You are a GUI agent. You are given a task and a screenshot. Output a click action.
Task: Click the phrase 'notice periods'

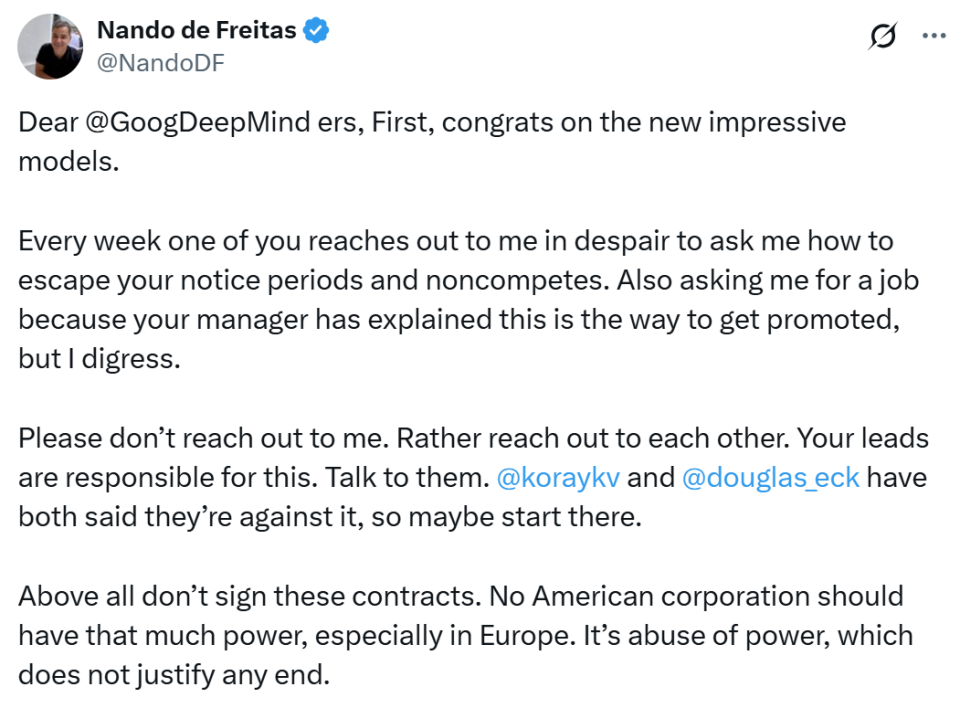(272, 281)
